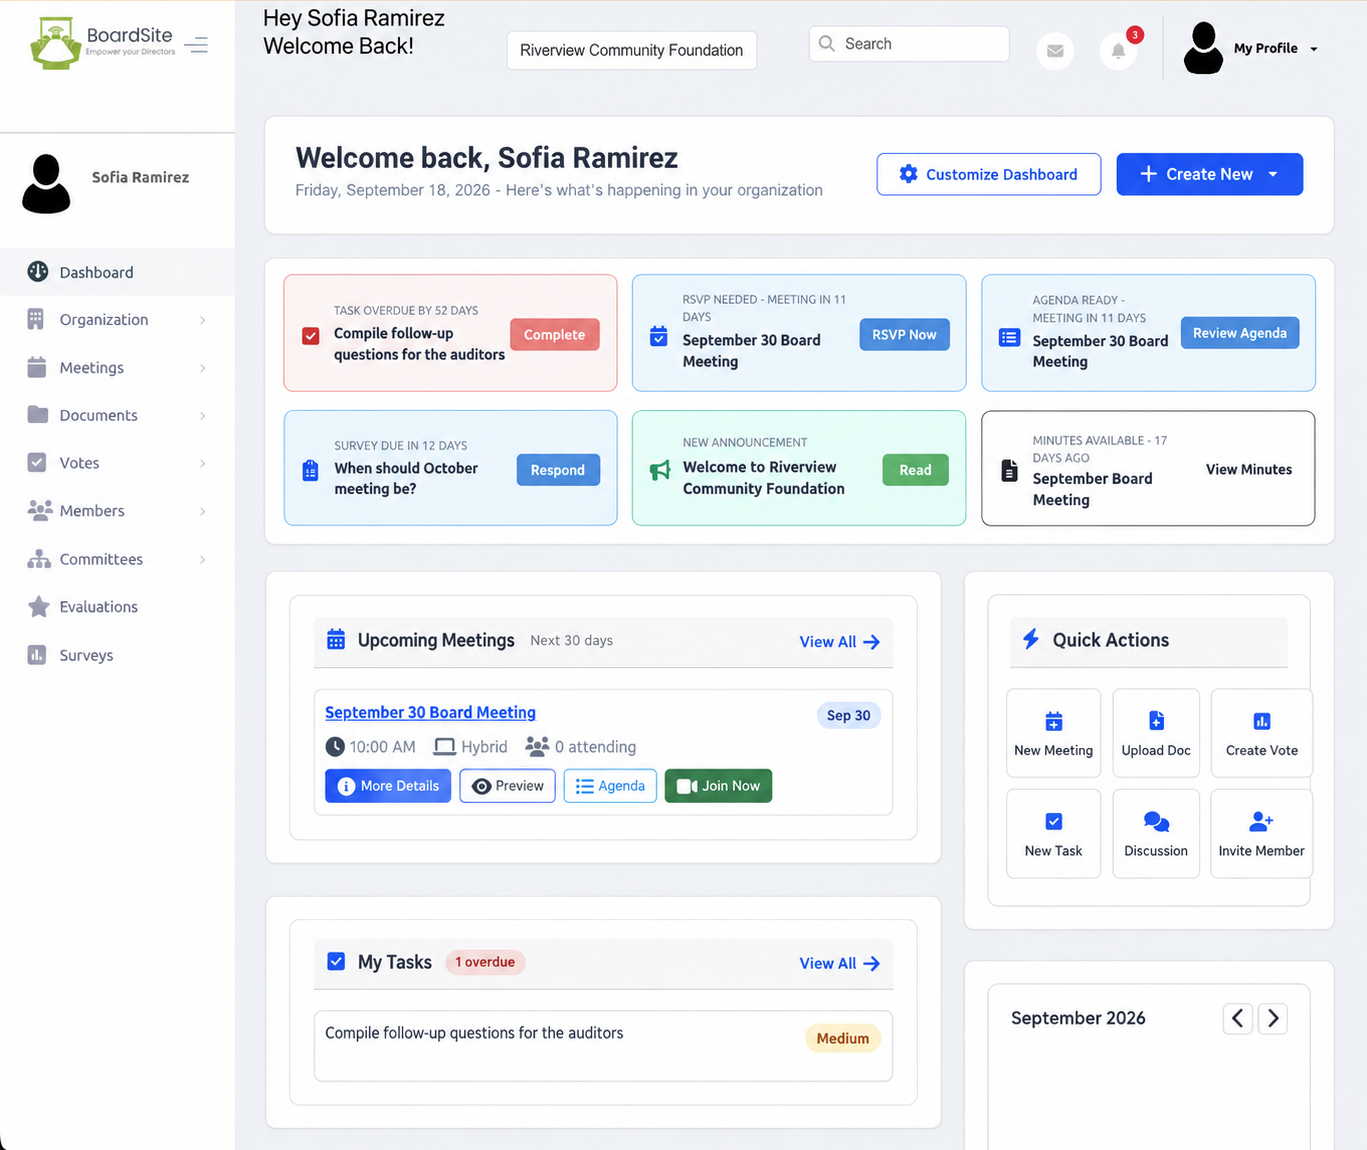Open Evaluations in the sidebar
This screenshot has height=1150, width=1367.
(117, 607)
